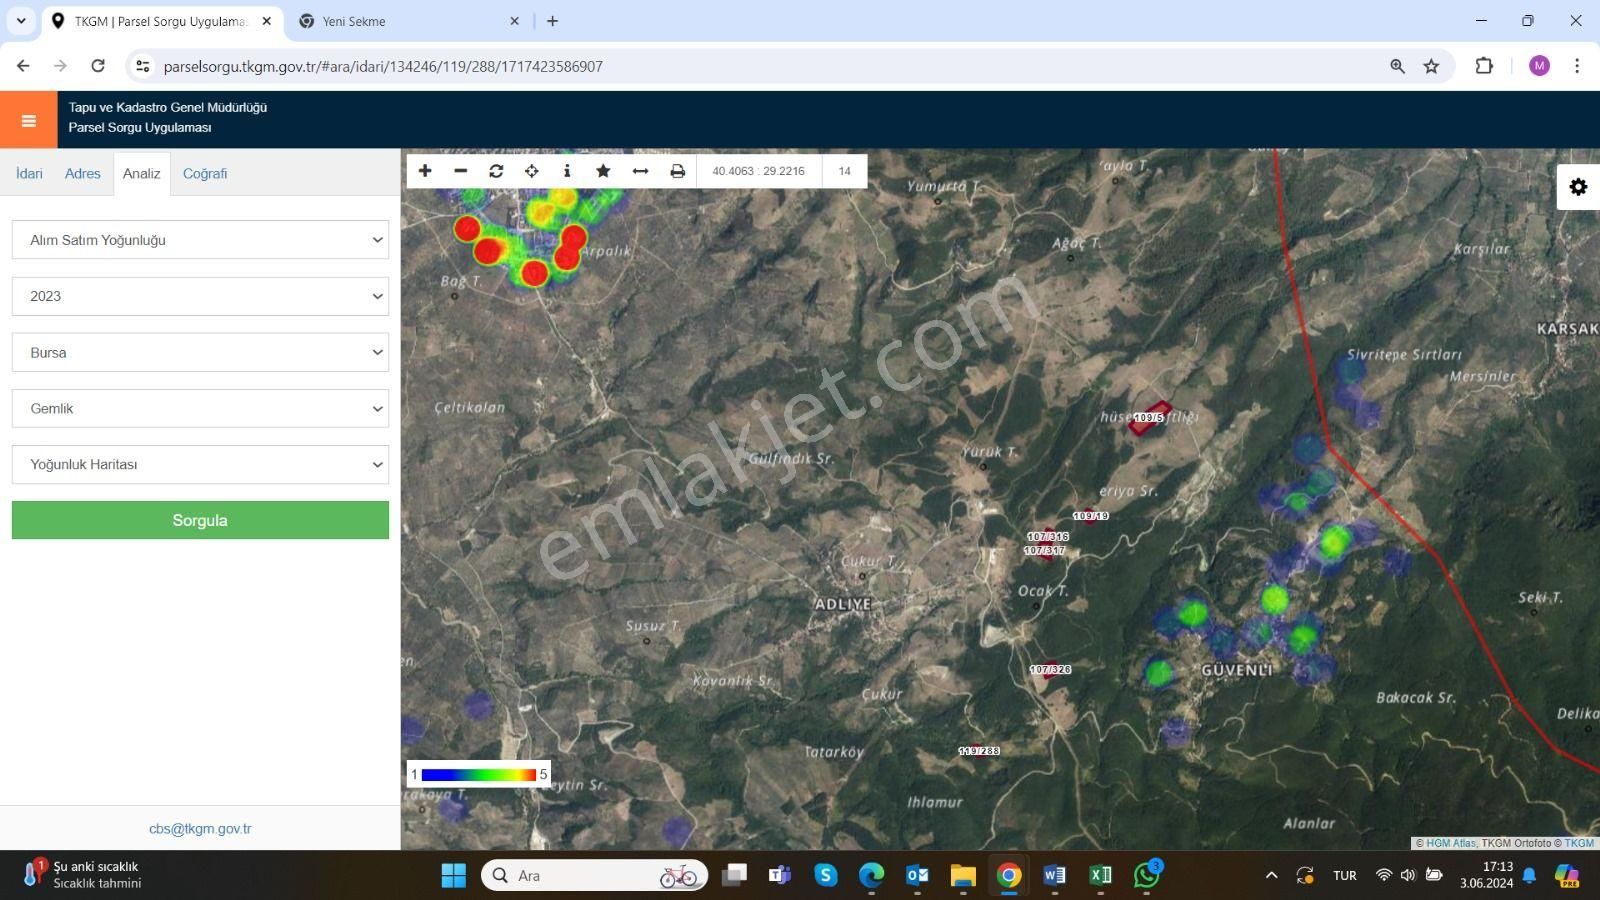Open the orange hamburger menu
Image resolution: width=1600 pixels, height=900 pixels.
pyautogui.click(x=29, y=120)
